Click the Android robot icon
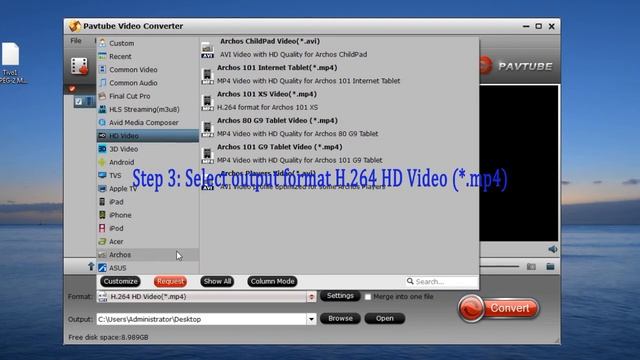640x360 pixels. (x=102, y=162)
